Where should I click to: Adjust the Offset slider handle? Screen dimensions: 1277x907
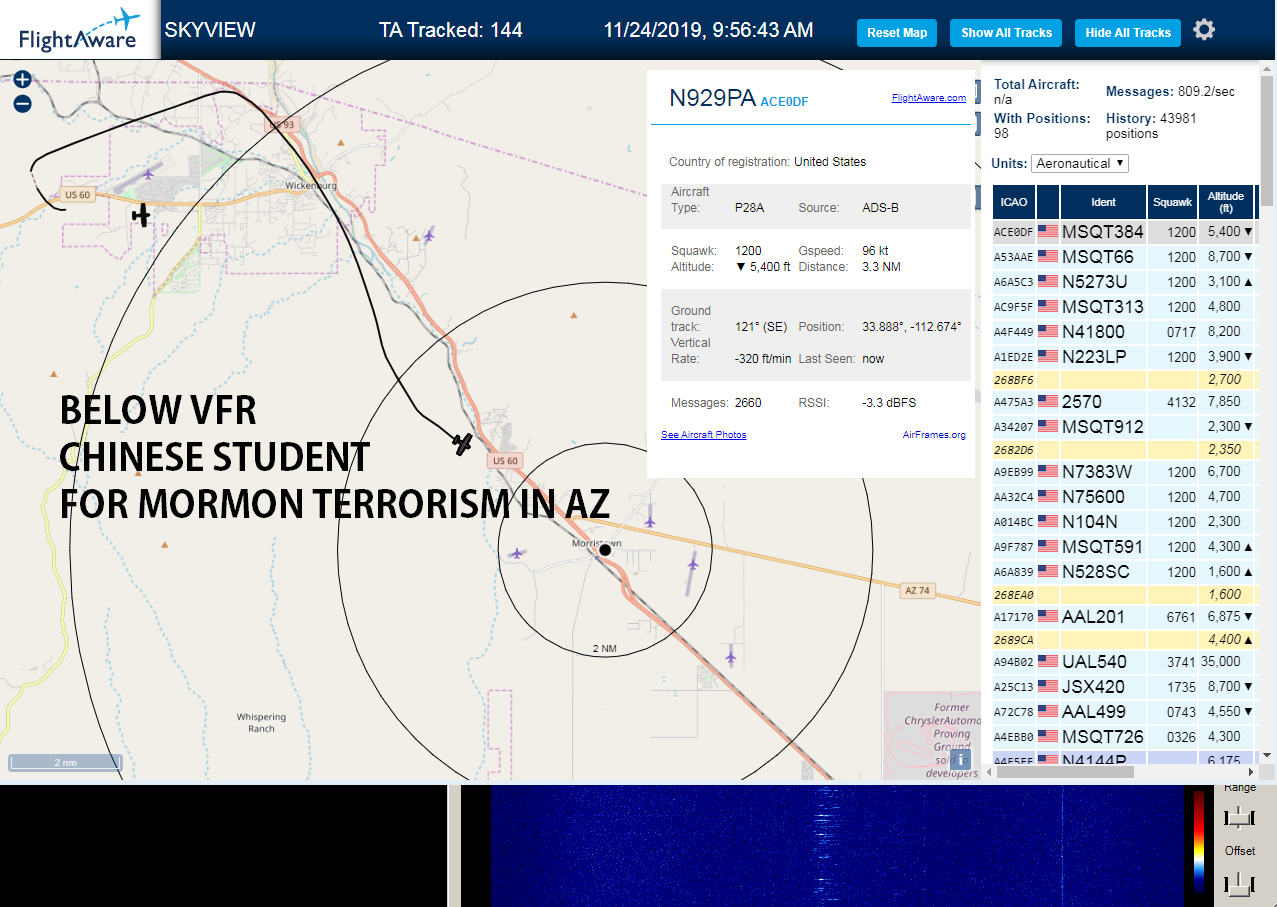(x=1239, y=884)
